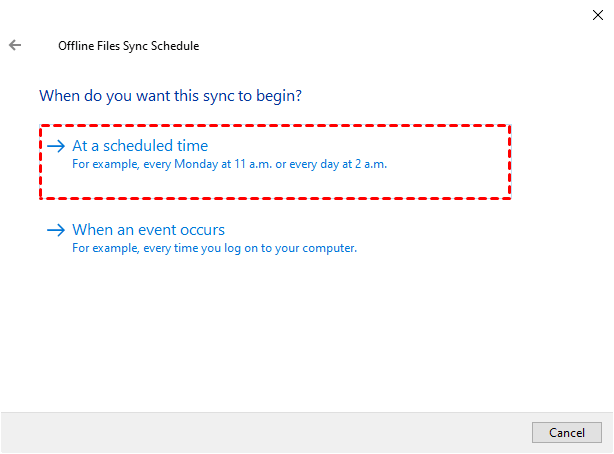Click the arrow icon beside "When an event occurs"
Screen dimensions: 614x454
tap(56, 230)
